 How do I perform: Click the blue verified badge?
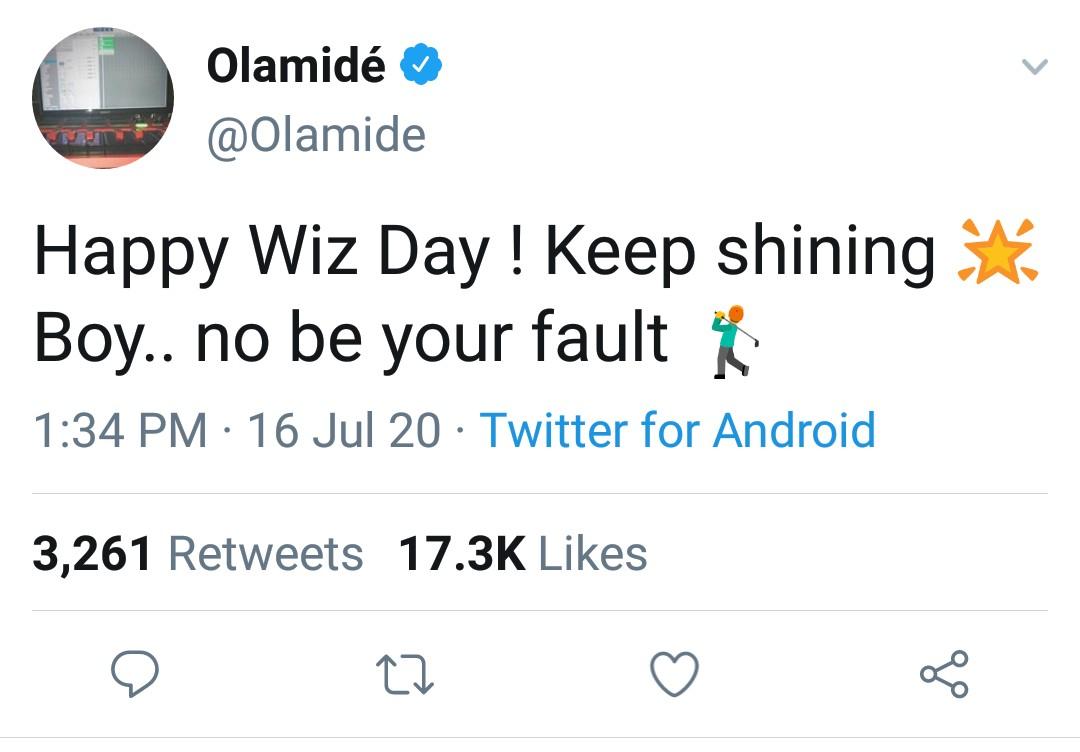pyautogui.click(x=421, y=67)
